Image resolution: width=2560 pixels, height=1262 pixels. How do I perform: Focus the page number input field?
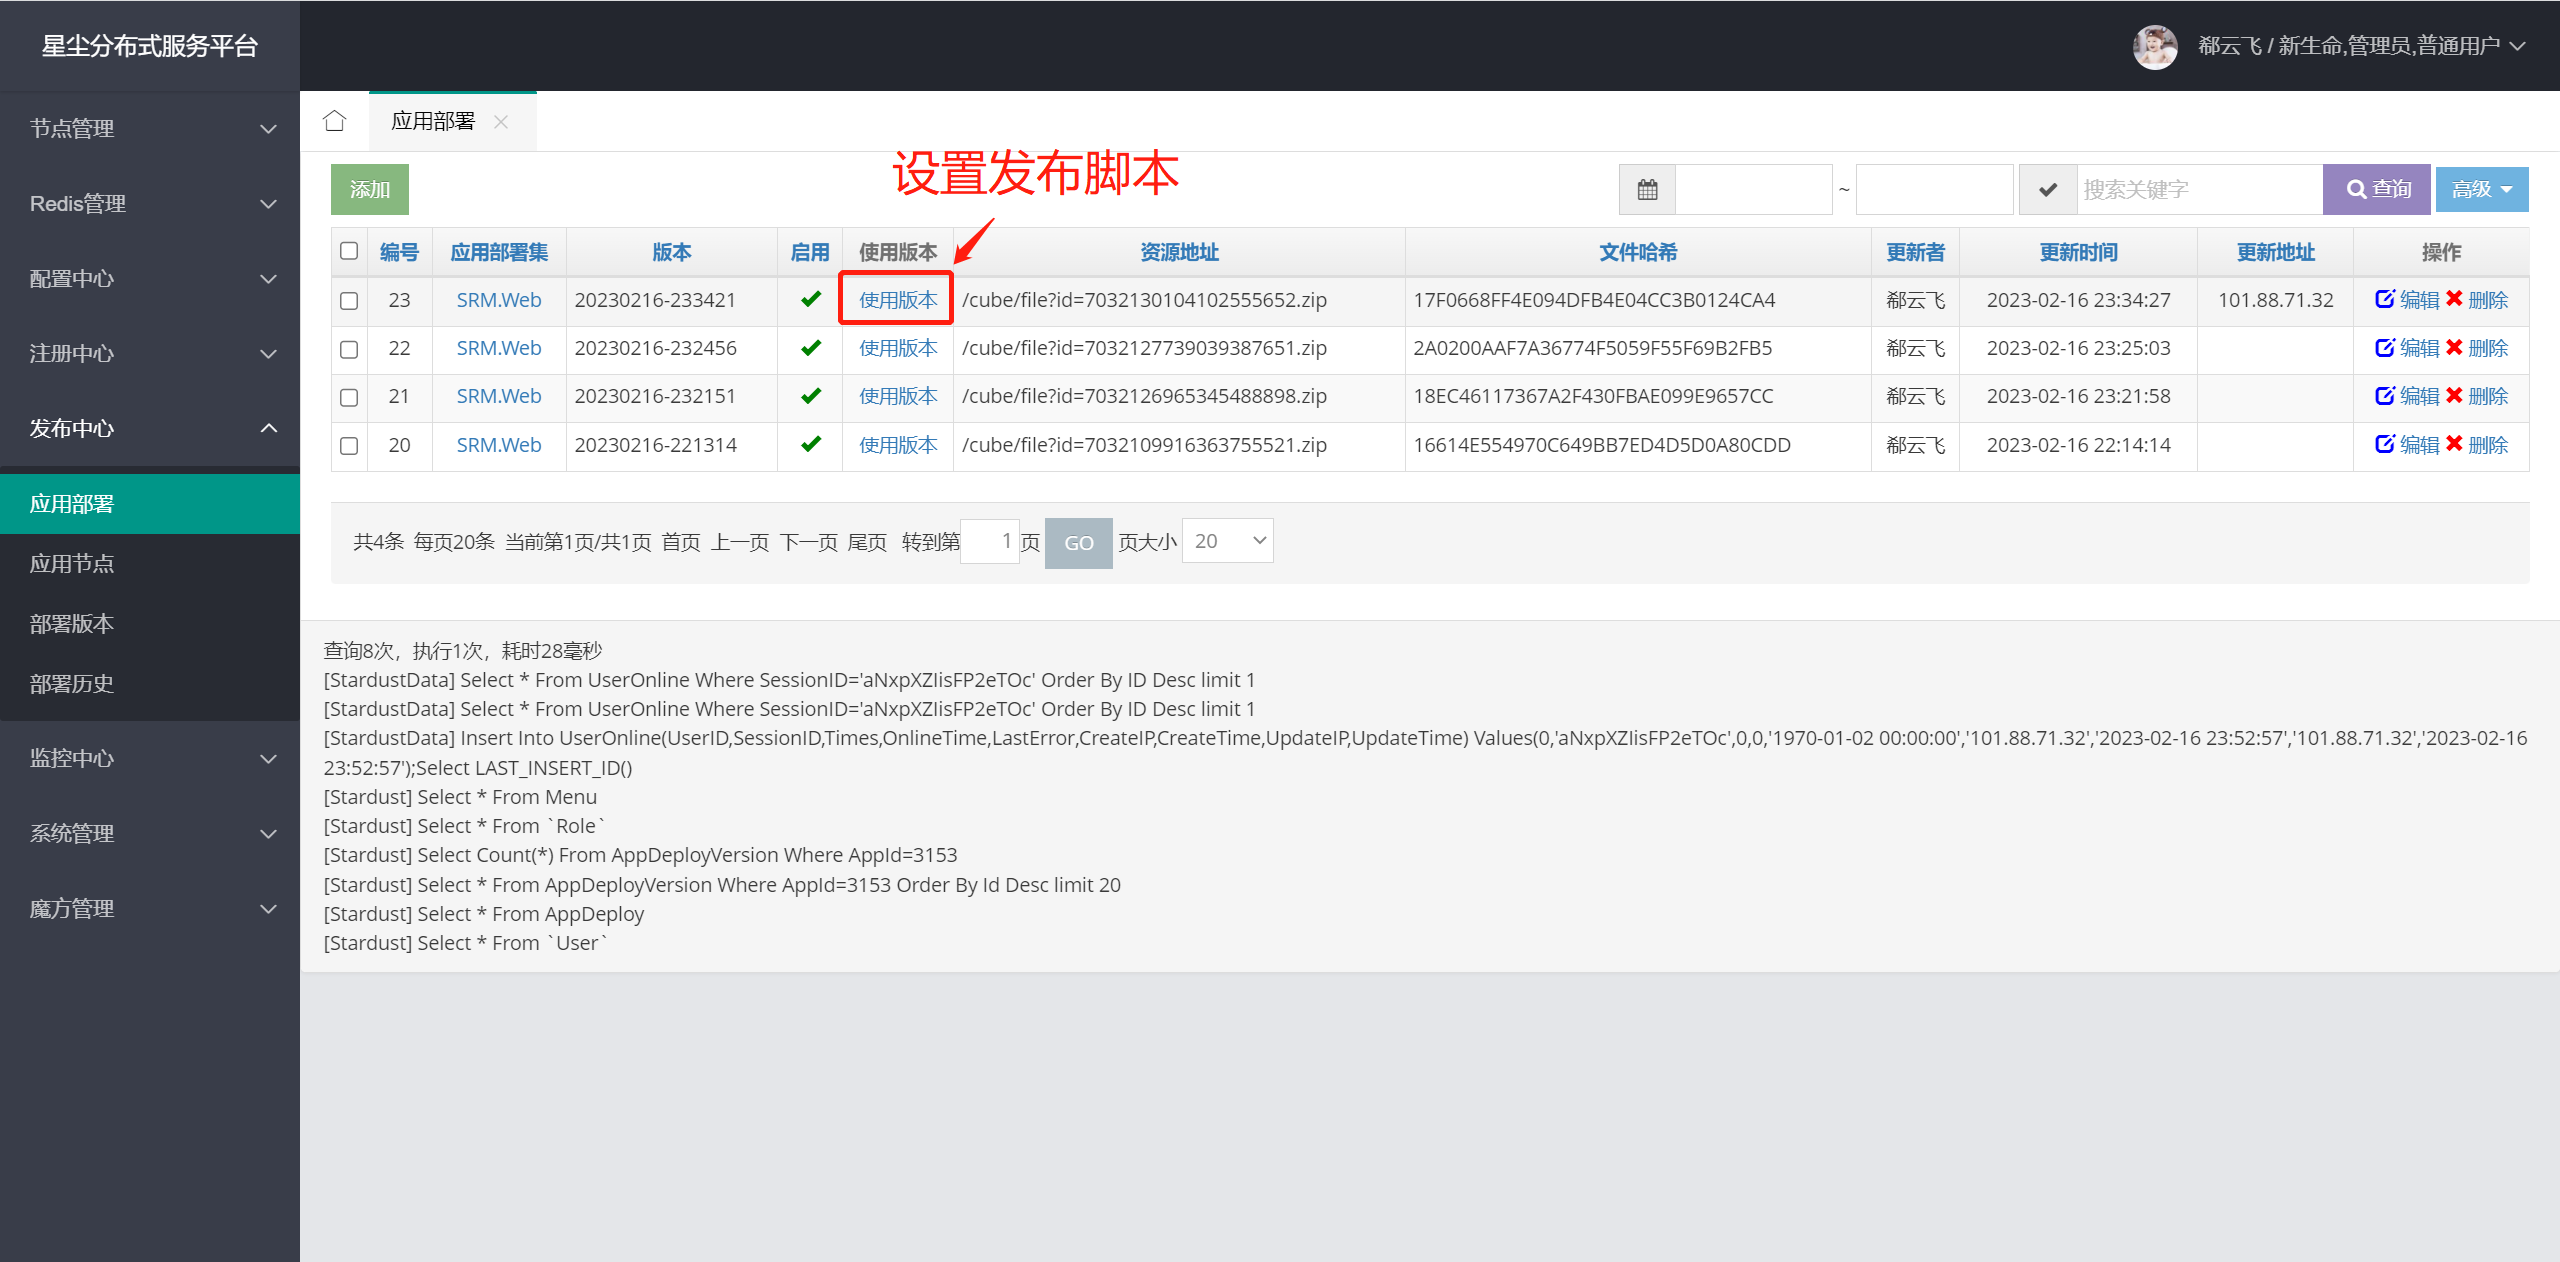(989, 541)
